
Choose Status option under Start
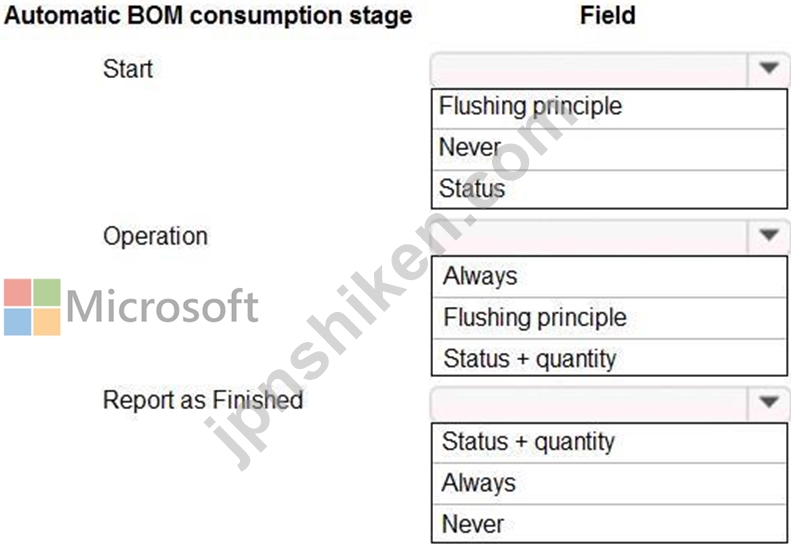click(609, 189)
